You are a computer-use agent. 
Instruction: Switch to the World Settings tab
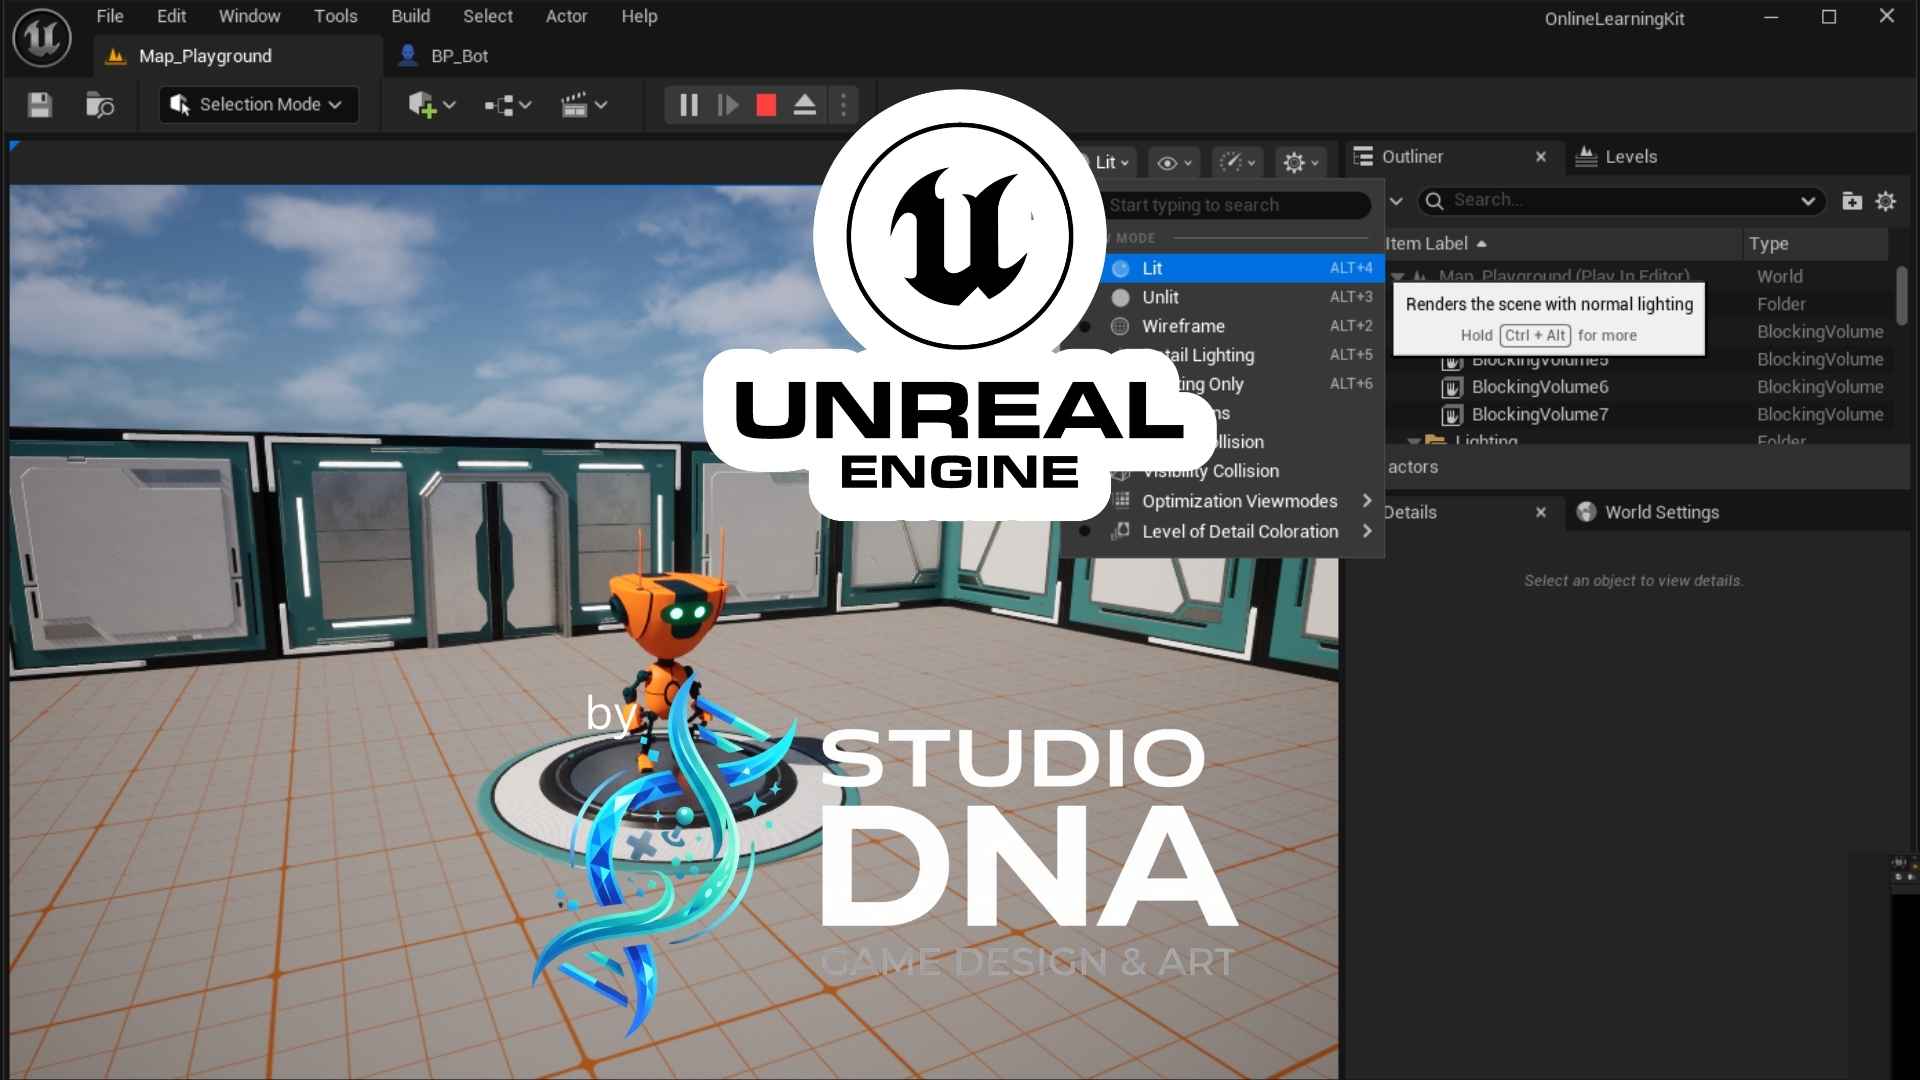(1648, 512)
